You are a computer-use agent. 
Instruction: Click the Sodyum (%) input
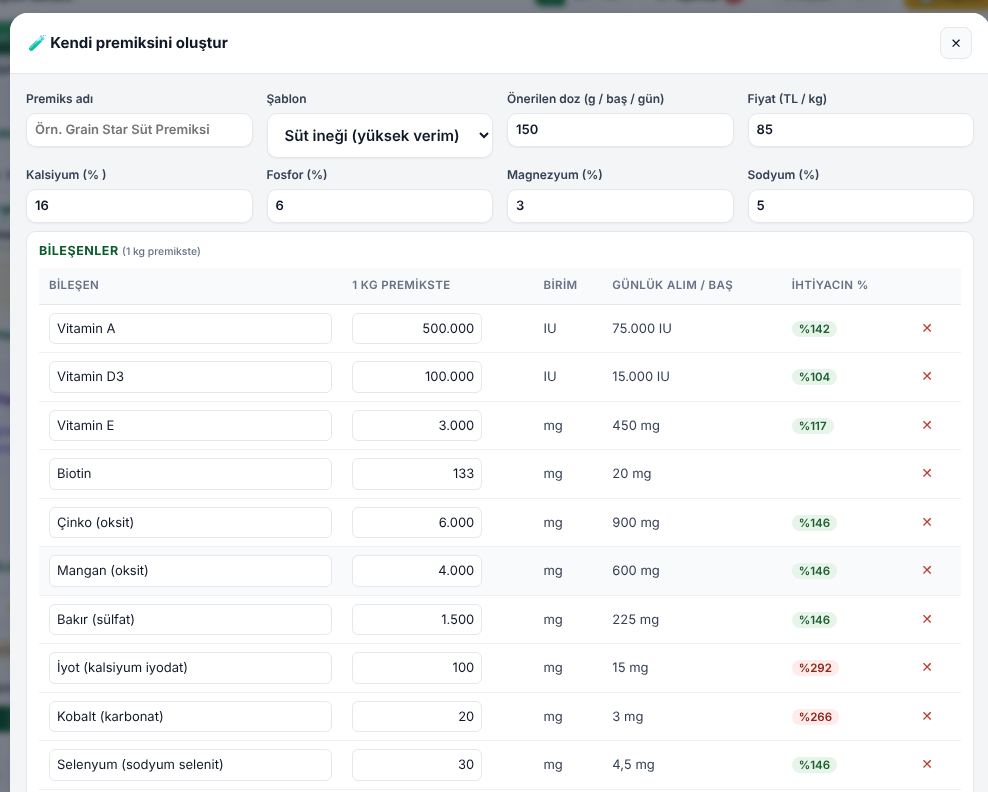coord(861,206)
